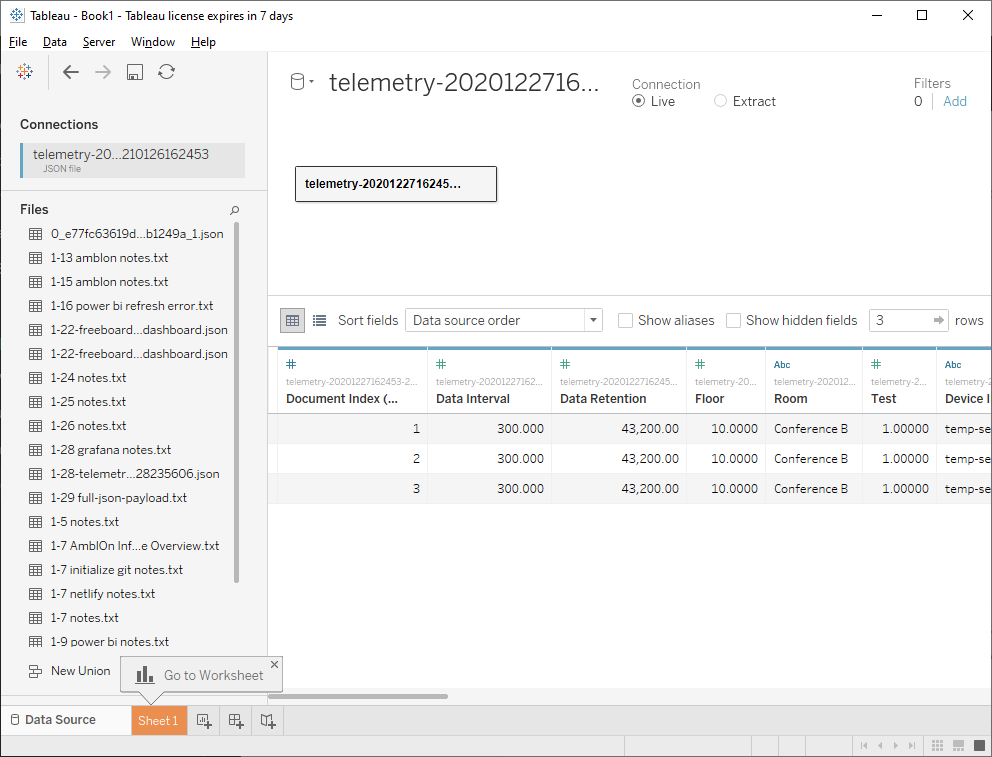Click the New Story tab icon
Screen dimensions: 992x757
(268, 721)
